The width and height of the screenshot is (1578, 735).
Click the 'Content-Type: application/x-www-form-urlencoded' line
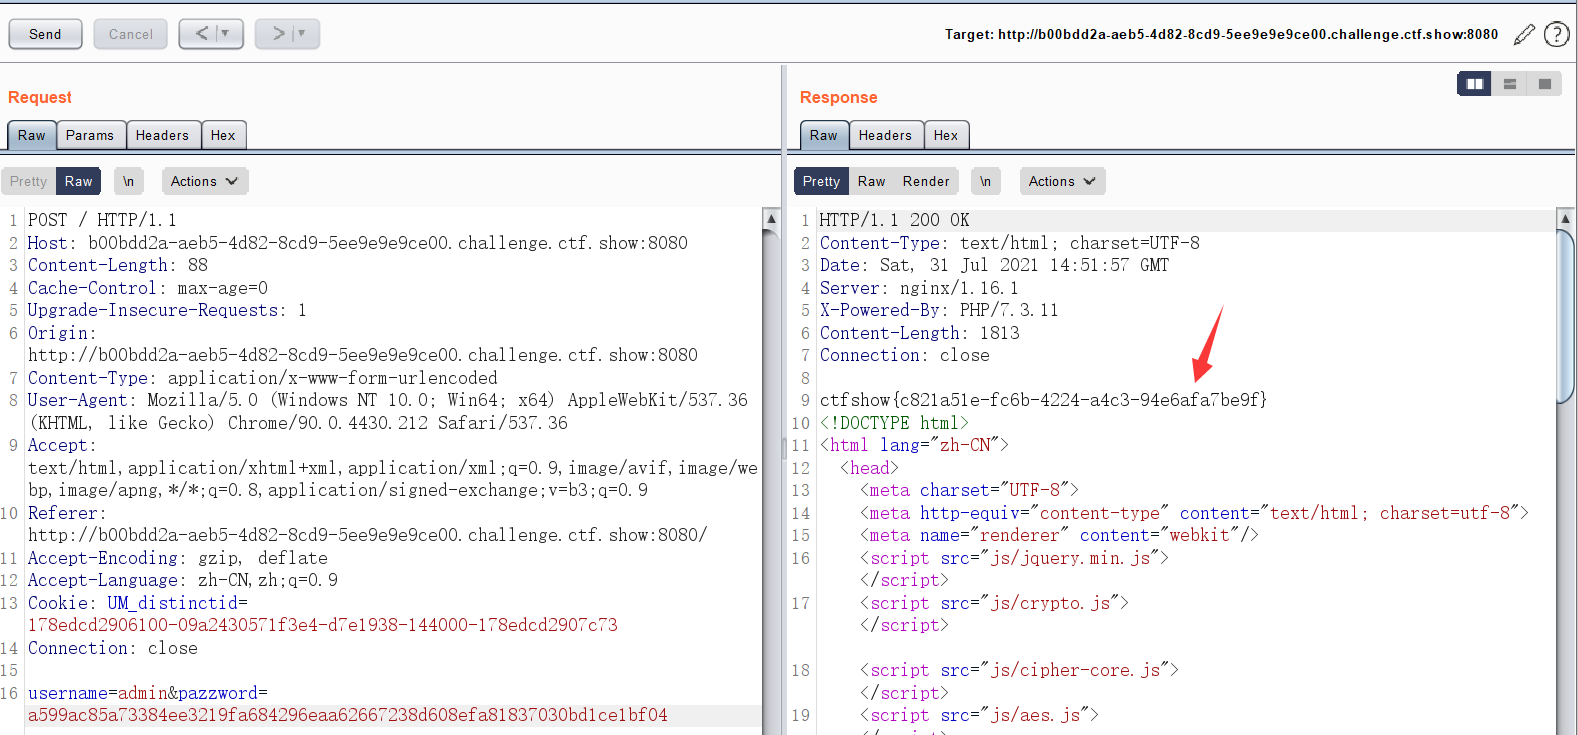point(263,378)
